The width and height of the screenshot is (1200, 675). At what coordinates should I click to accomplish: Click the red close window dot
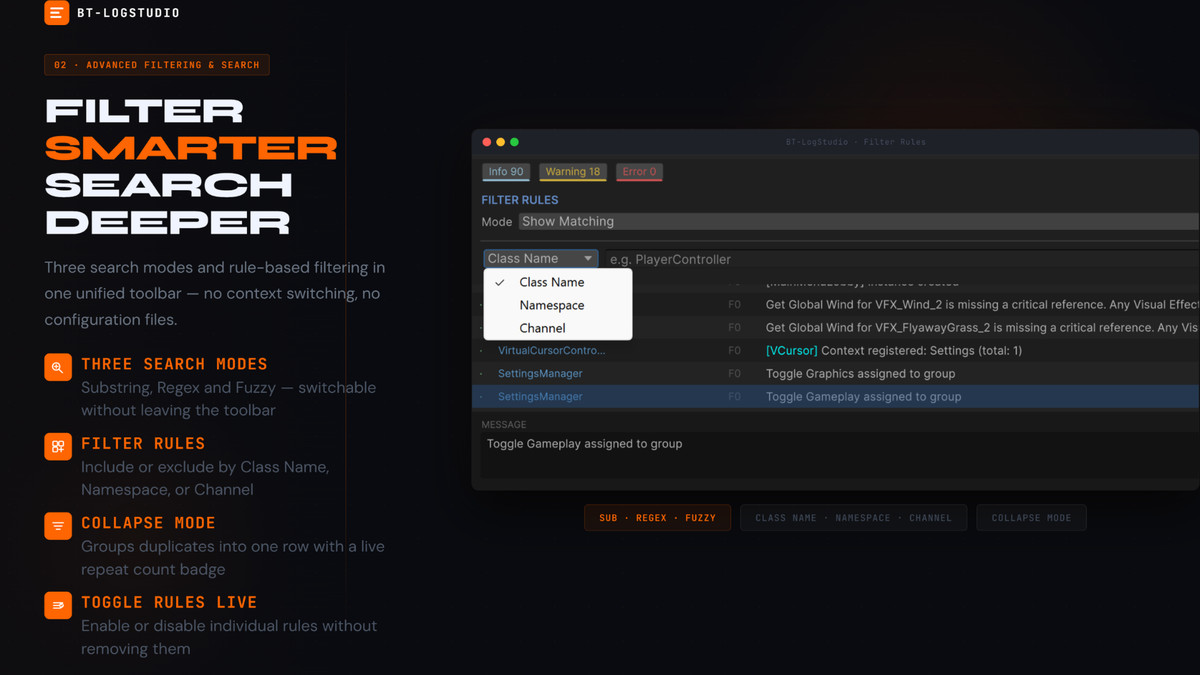tap(488, 142)
